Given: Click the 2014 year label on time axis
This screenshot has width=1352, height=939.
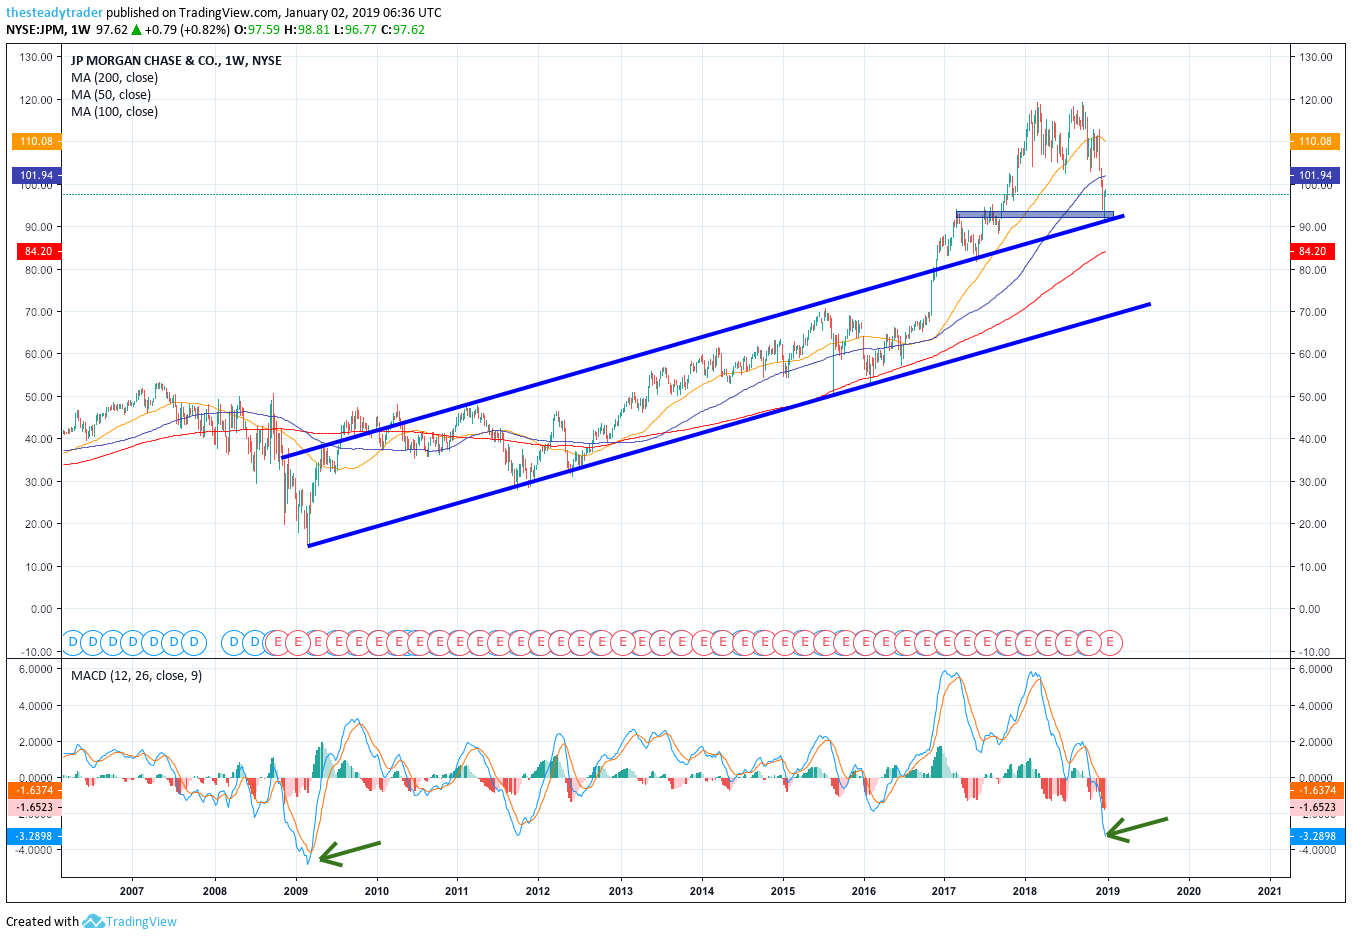Looking at the screenshot, I should (x=702, y=891).
